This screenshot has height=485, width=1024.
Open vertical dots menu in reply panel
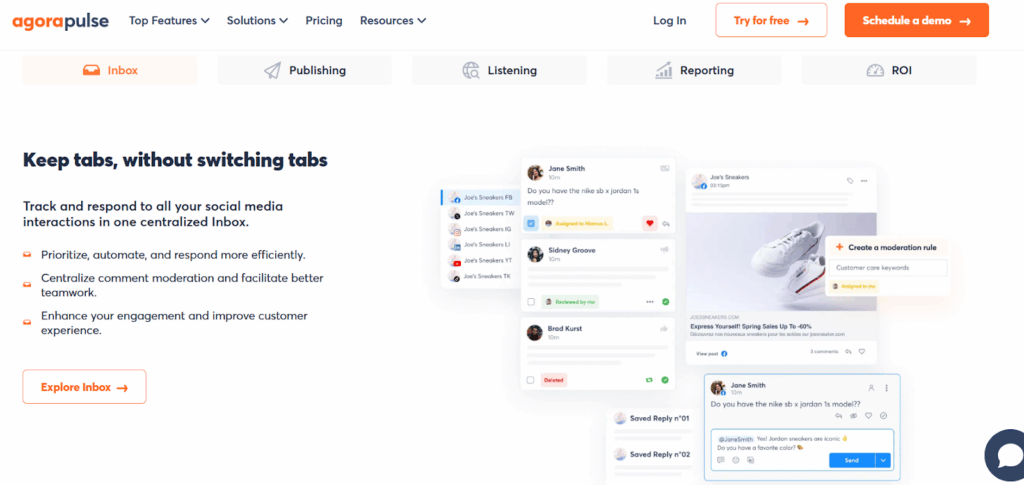(x=886, y=388)
